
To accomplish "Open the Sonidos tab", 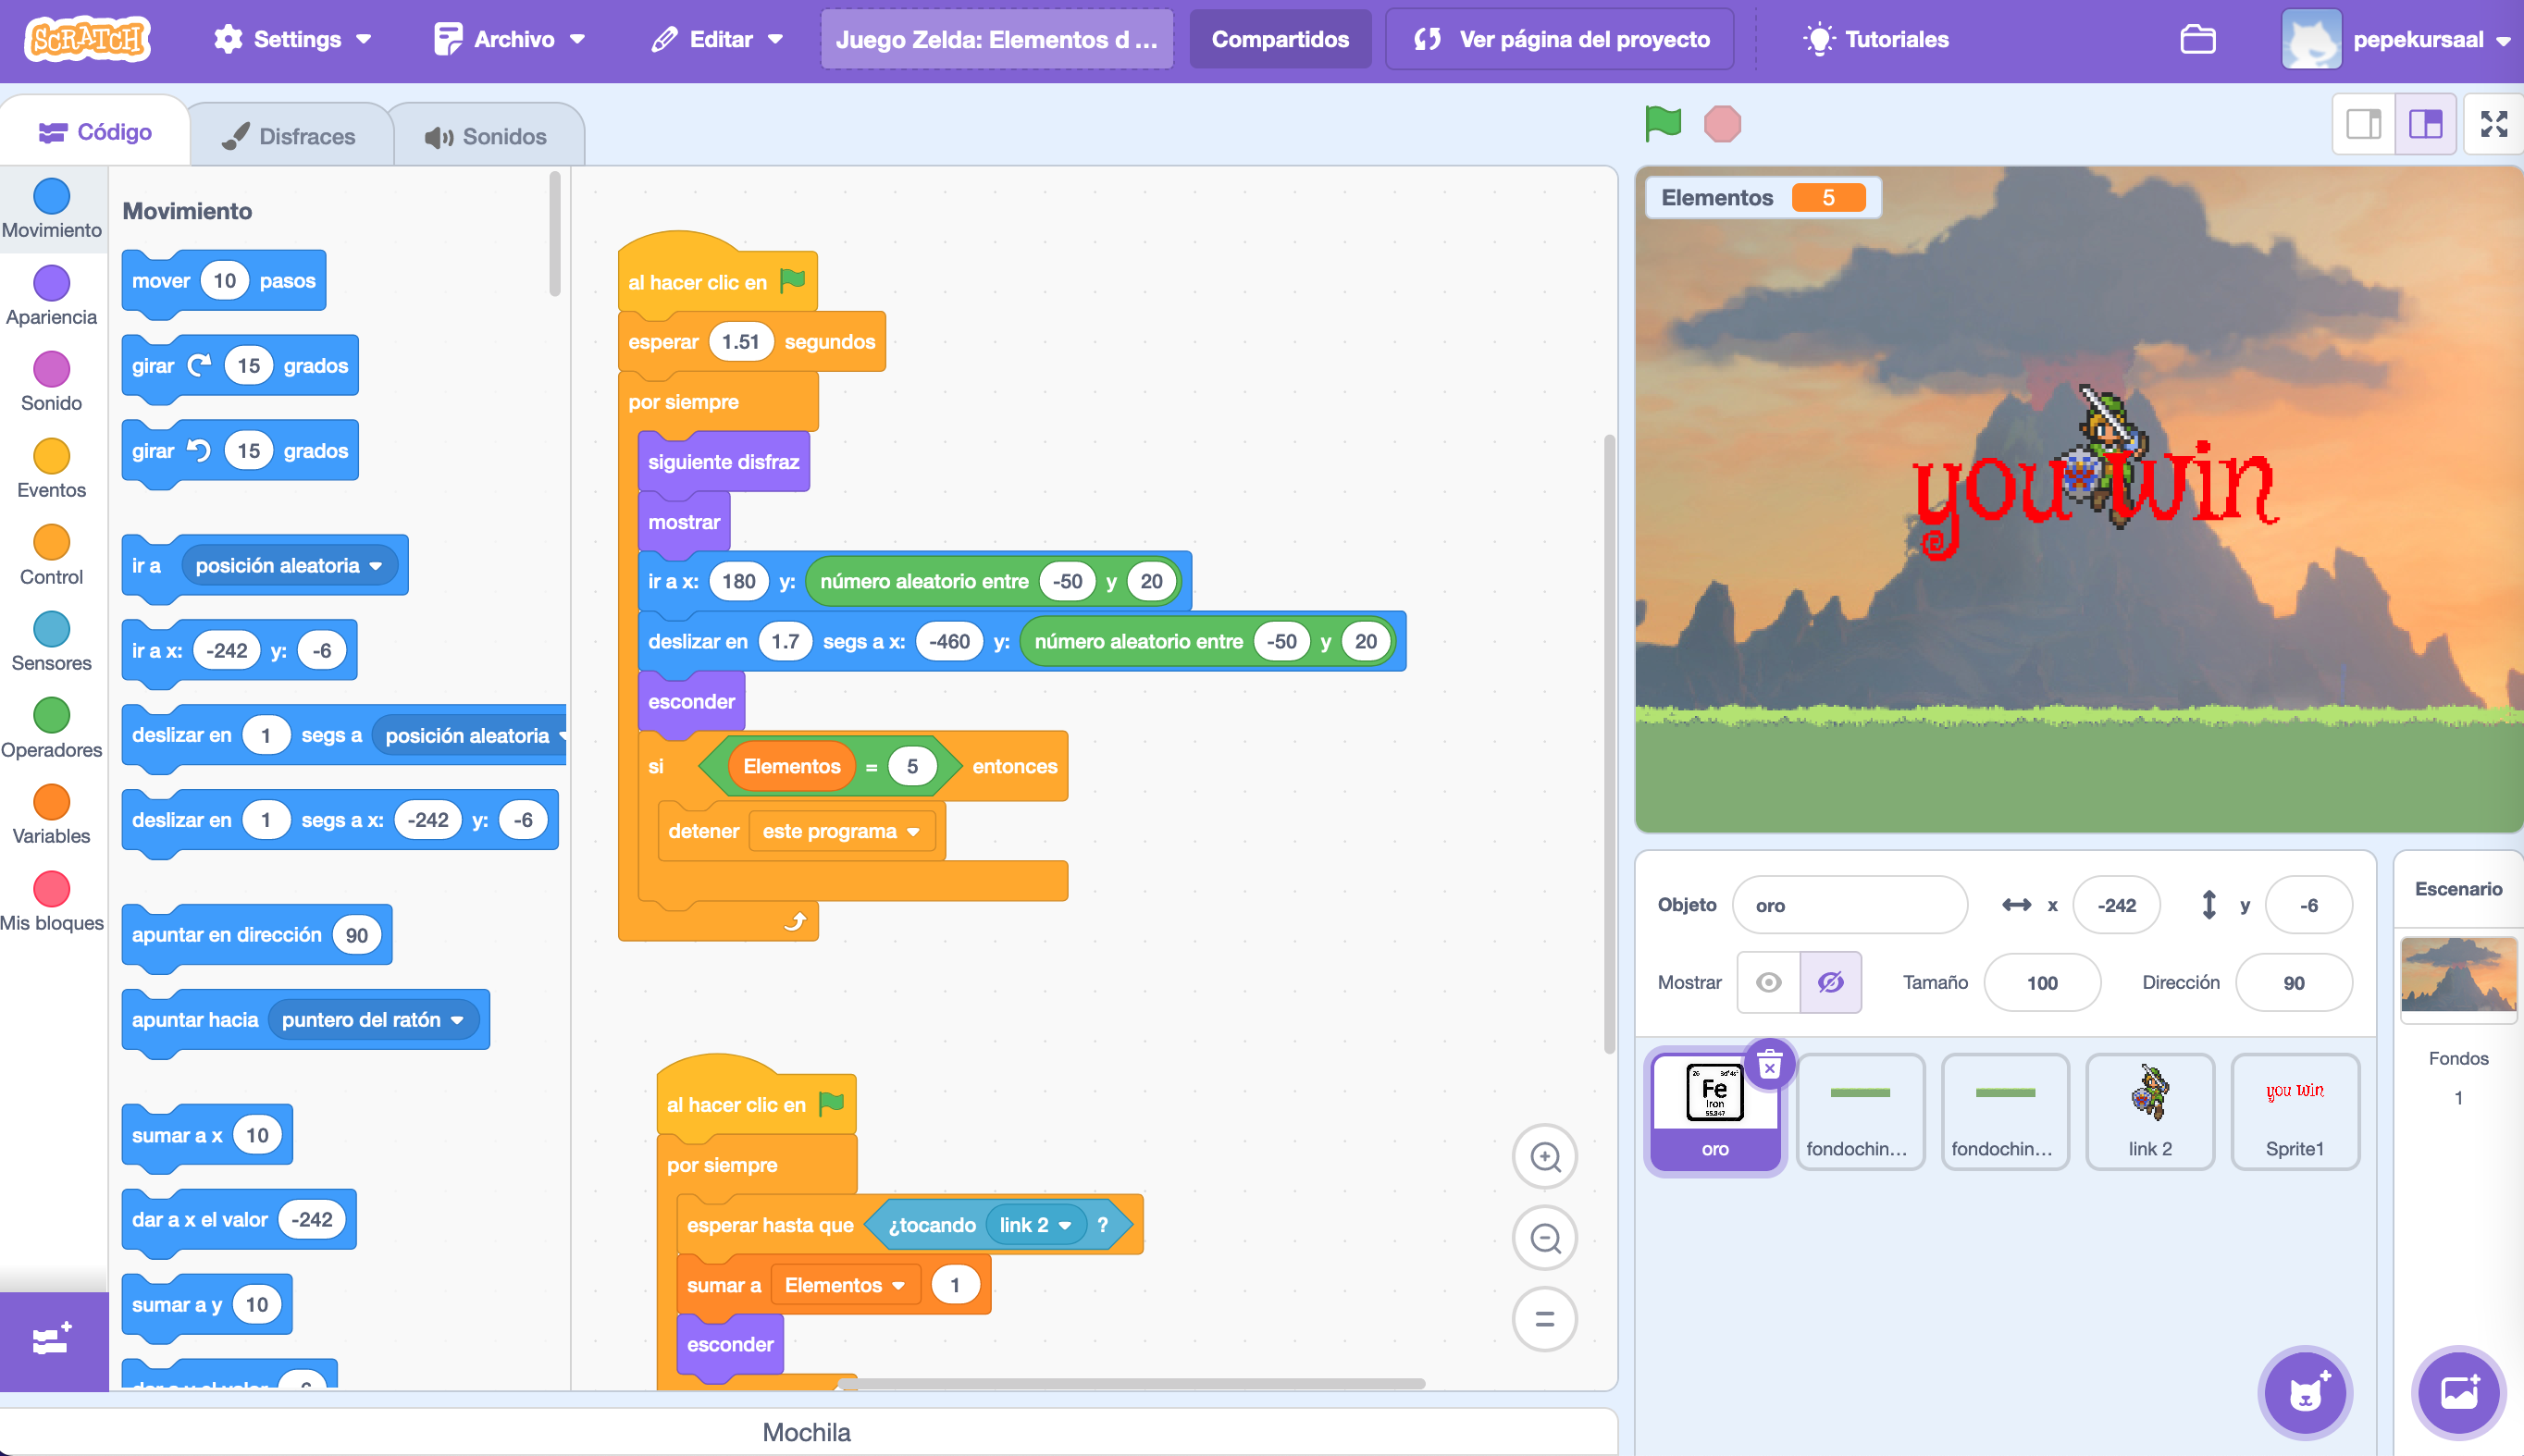I will (487, 134).
